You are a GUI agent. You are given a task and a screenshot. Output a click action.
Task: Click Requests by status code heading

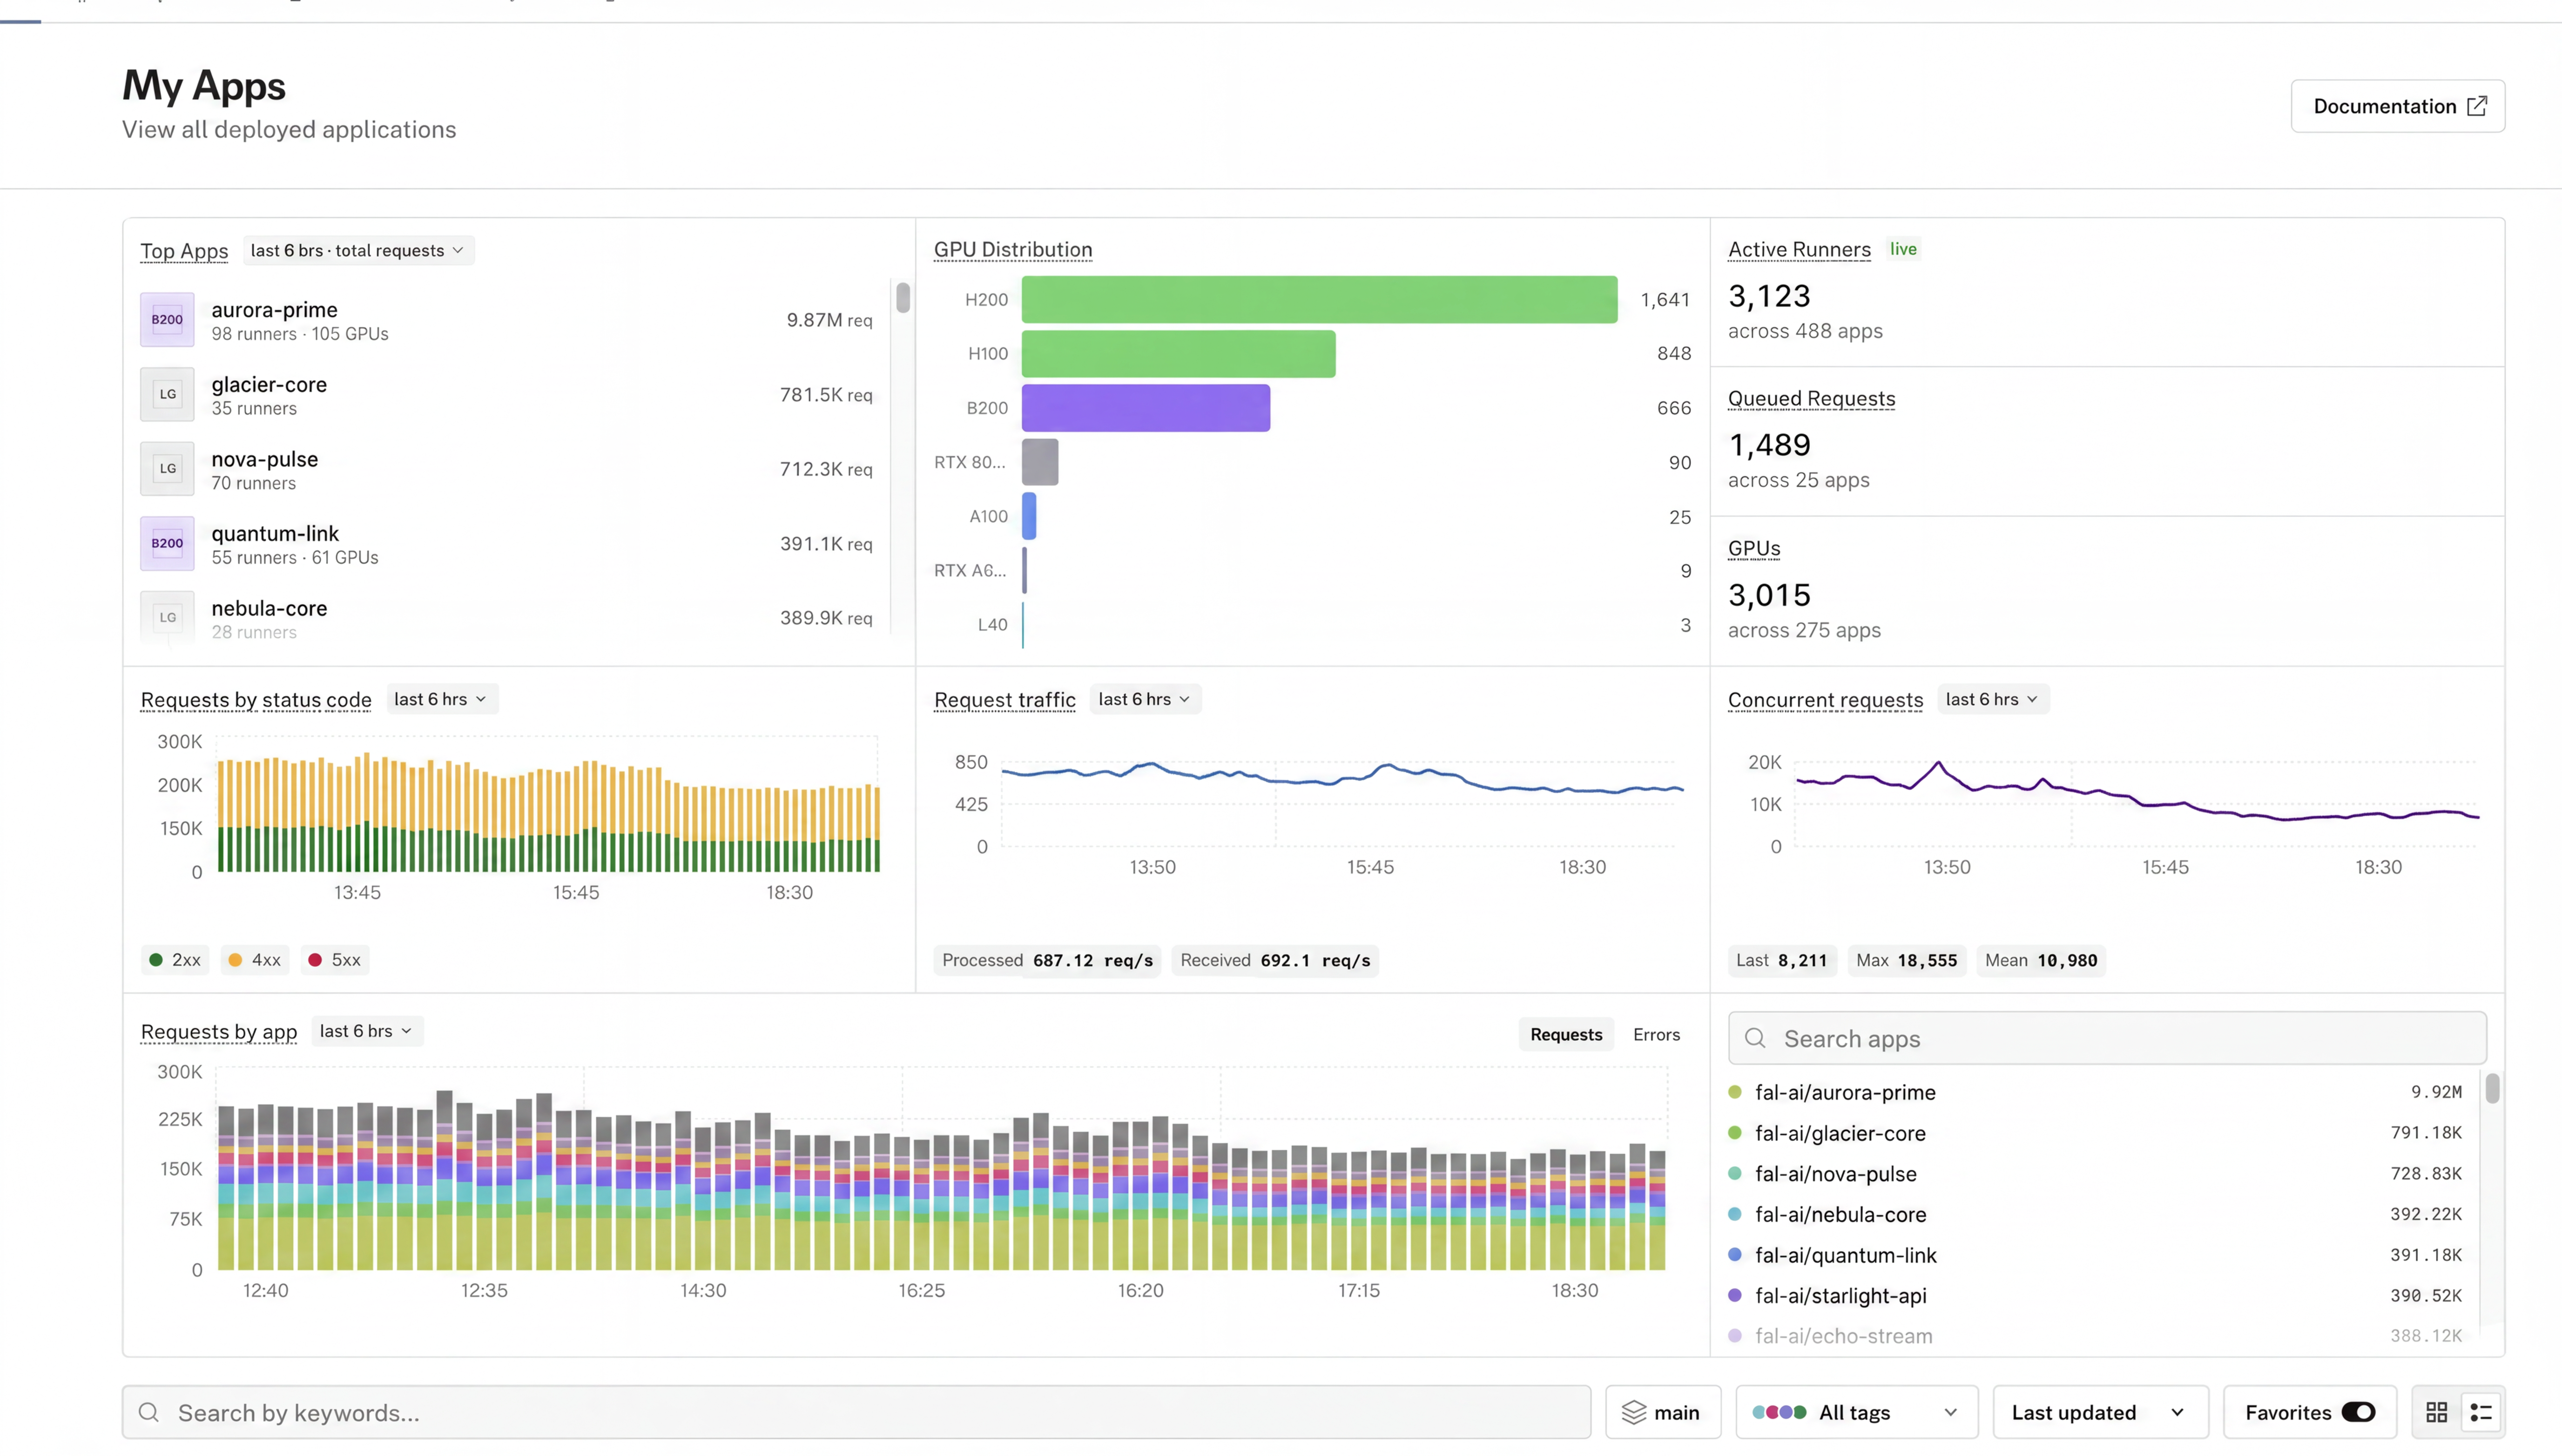(x=256, y=700)
